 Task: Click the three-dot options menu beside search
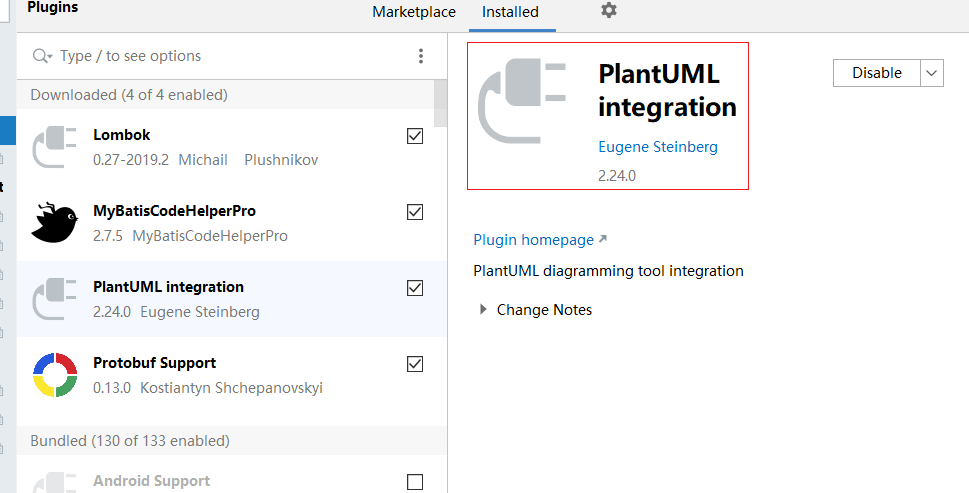(421, 56)
